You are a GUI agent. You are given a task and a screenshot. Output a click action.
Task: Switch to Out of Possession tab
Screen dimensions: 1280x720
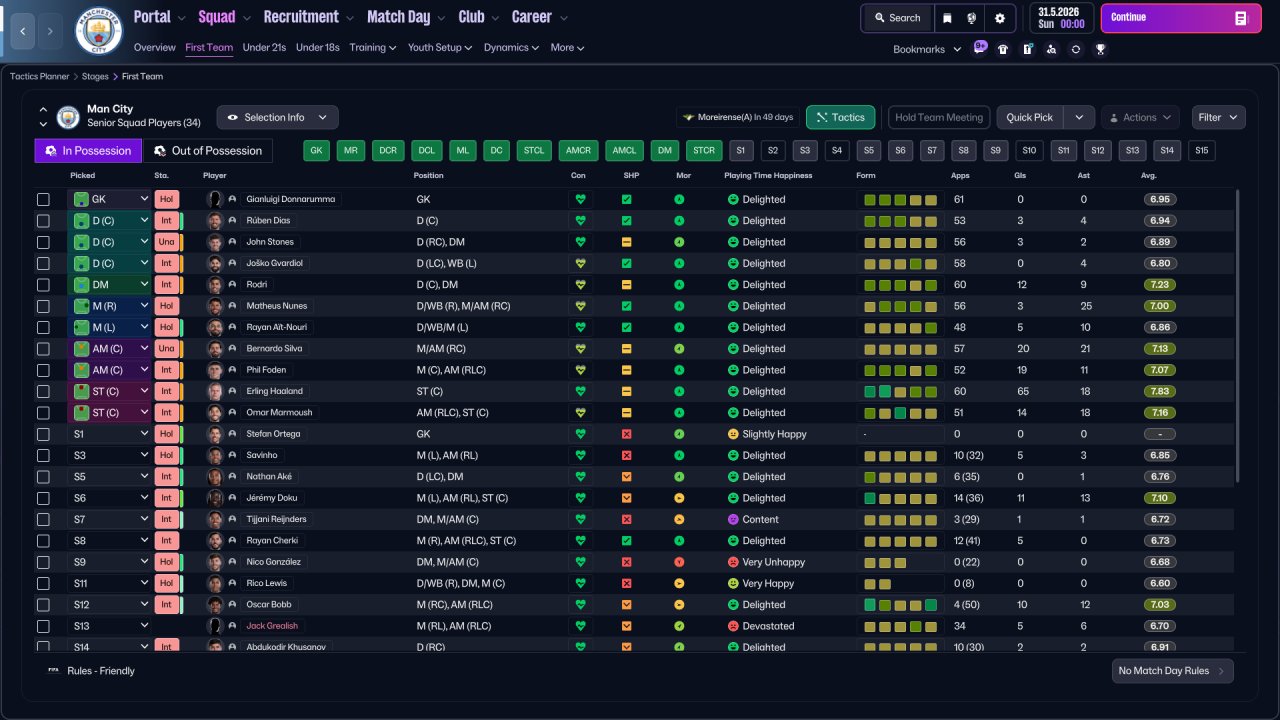208,151
